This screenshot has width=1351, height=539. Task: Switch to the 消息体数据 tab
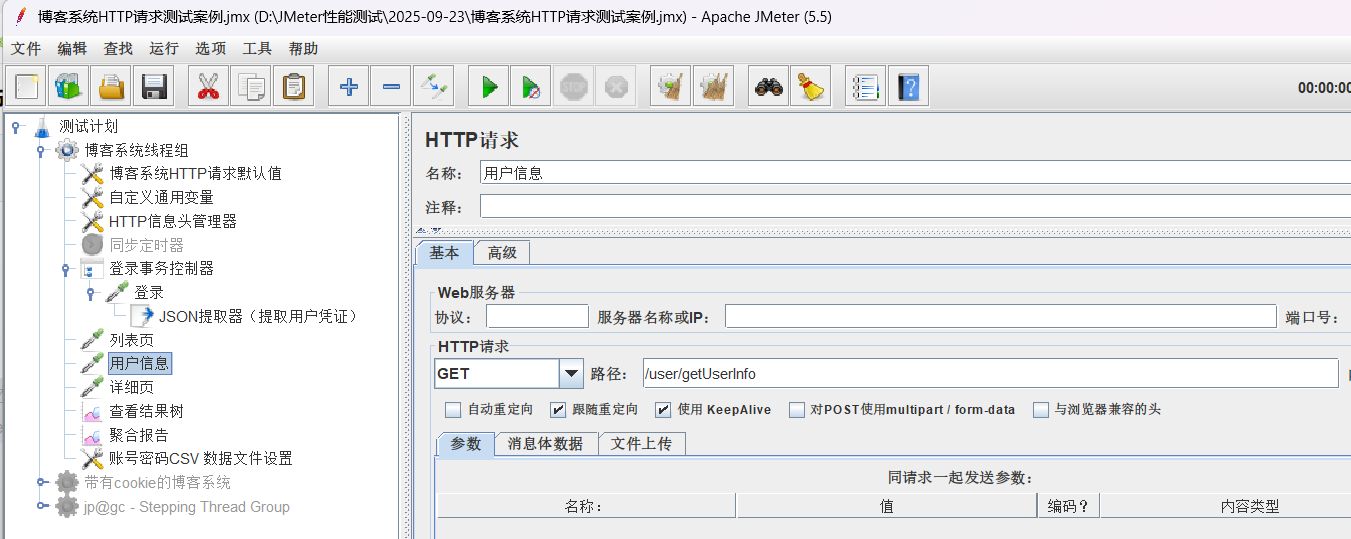point(546,444)
